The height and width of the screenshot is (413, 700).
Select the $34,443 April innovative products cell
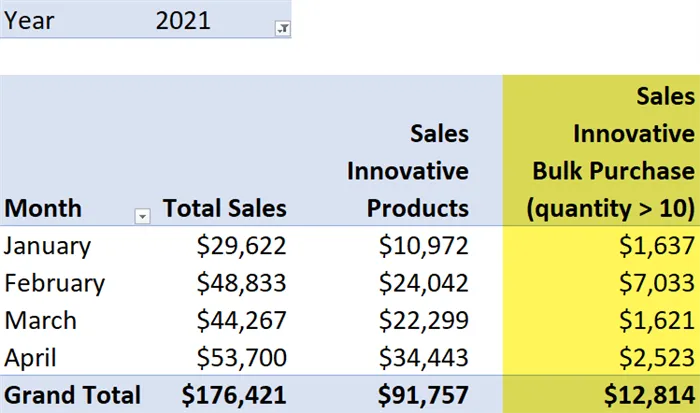pyautogui.click(x=427, y=357)
